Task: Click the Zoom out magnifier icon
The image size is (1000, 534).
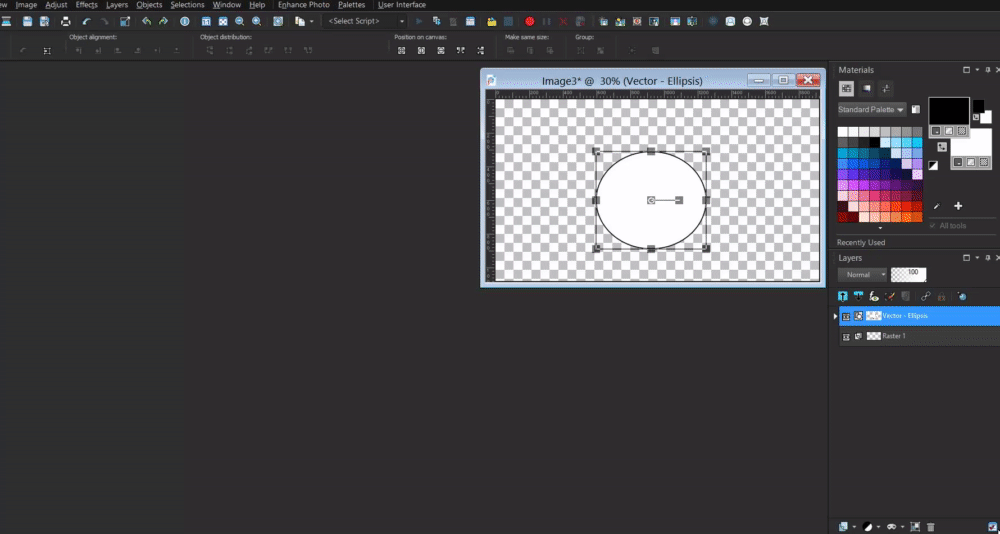Action: pos(240,21)
